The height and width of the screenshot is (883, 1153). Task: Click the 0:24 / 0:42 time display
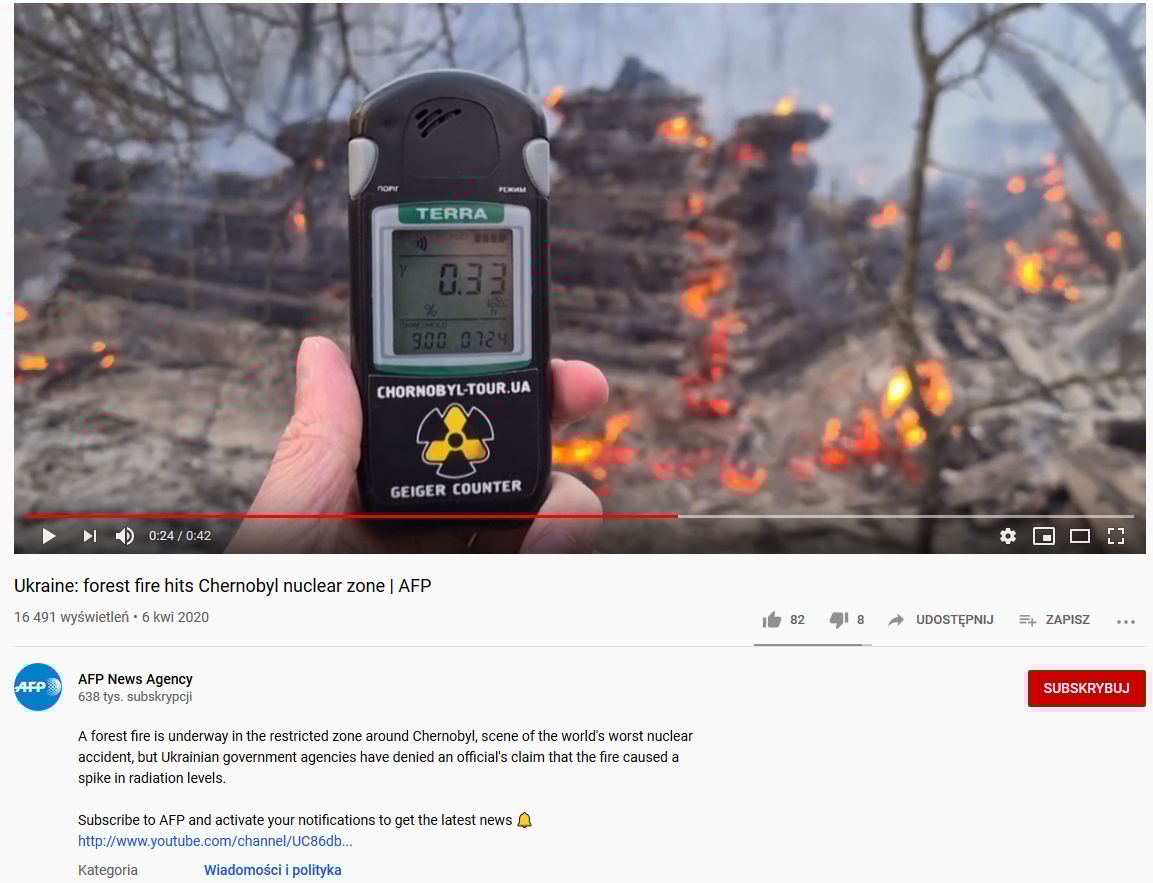(180, 536)
